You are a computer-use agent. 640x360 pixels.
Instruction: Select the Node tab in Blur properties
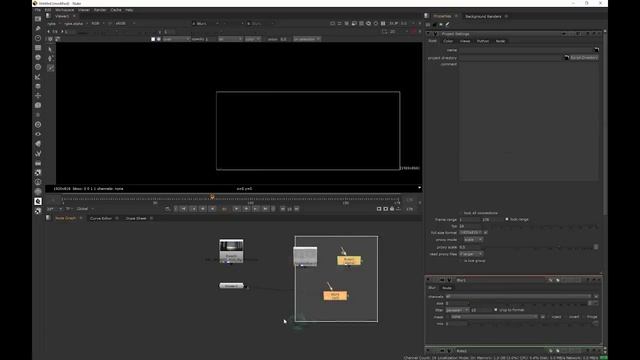point(447,288)
